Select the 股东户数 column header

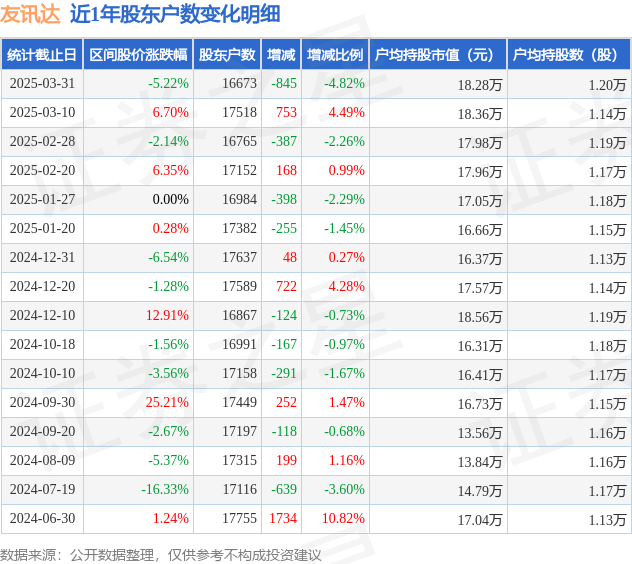click(x=227, y=54)
